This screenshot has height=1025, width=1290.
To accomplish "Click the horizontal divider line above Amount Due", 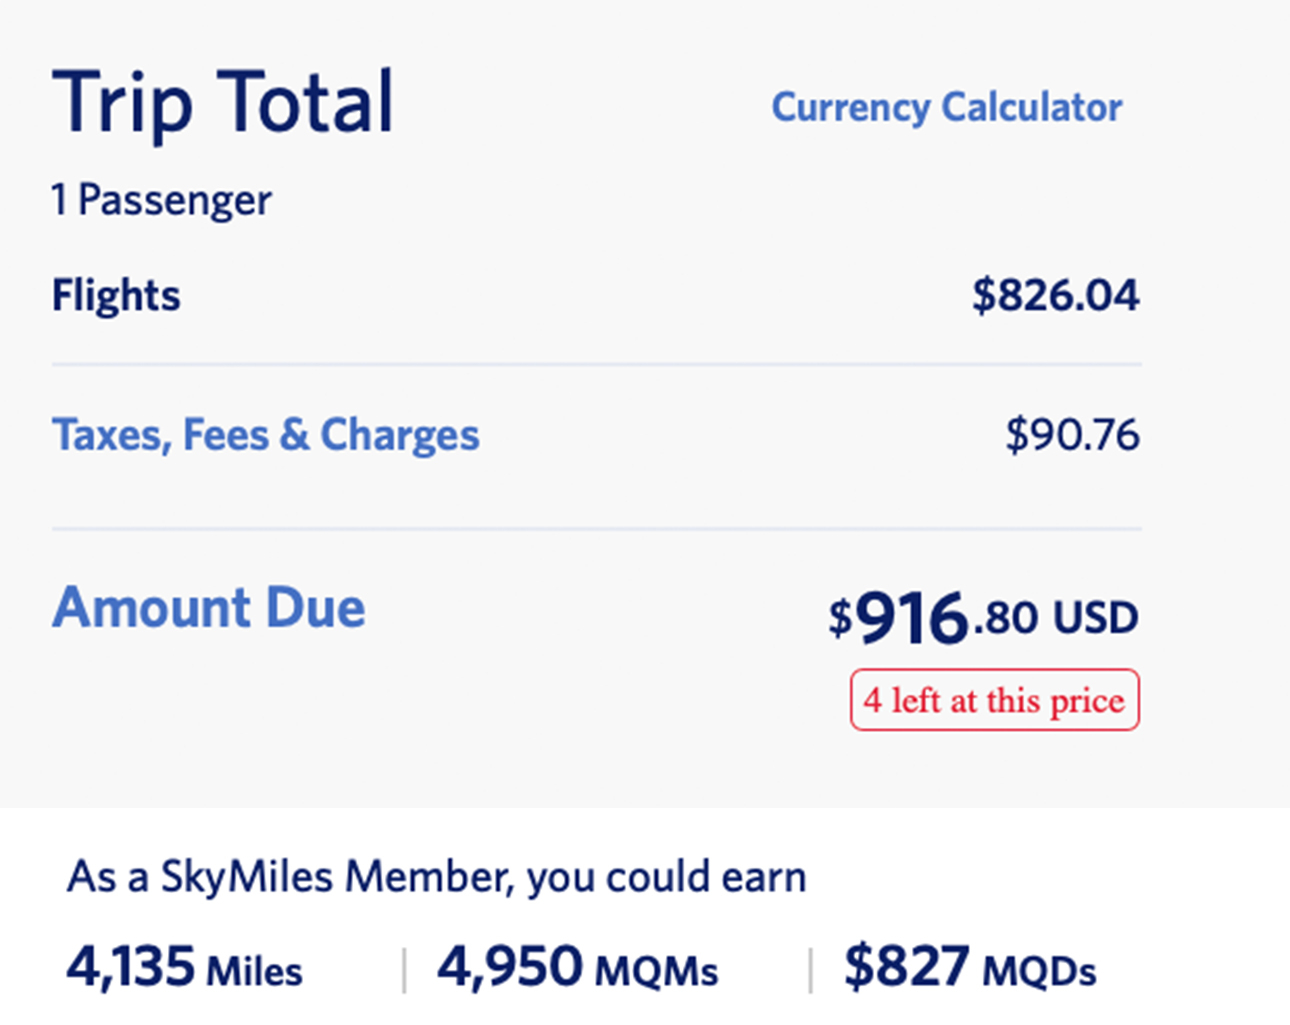I will point(596,529).
